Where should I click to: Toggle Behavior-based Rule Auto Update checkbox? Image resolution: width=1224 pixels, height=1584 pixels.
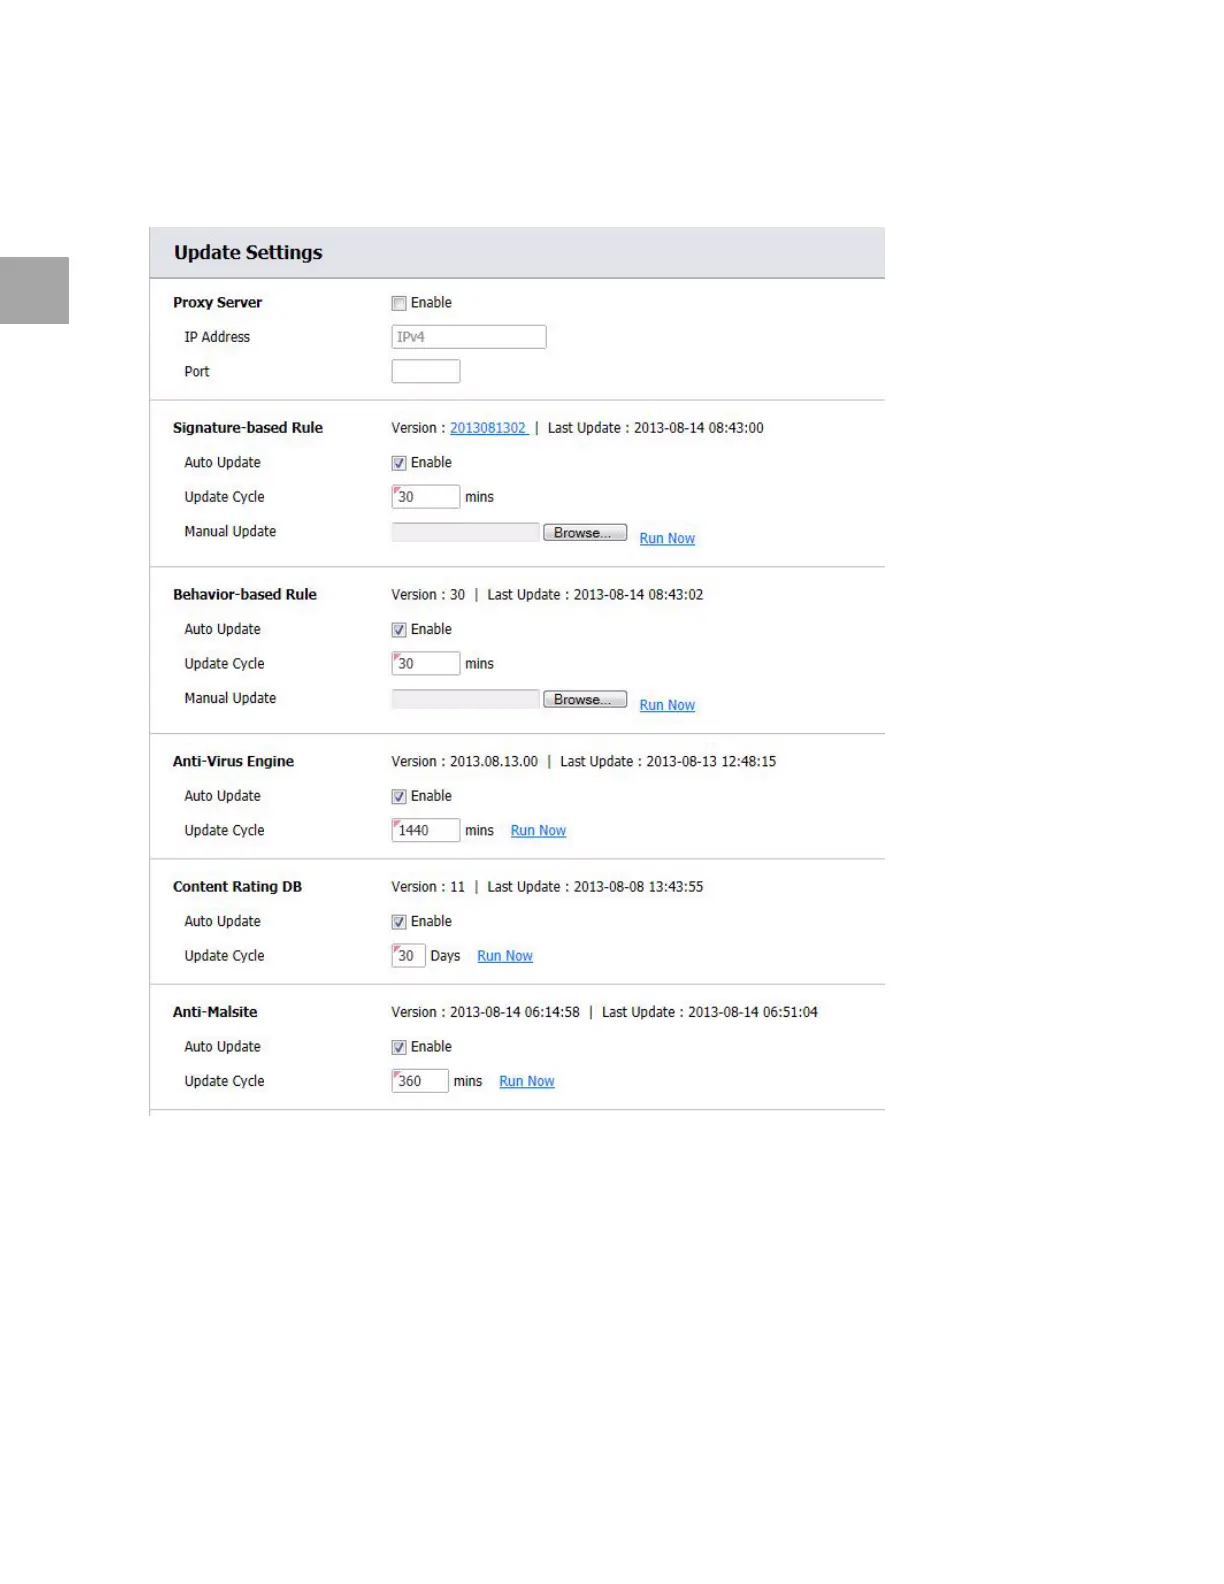pyautogui.click(x=399, y=630)
